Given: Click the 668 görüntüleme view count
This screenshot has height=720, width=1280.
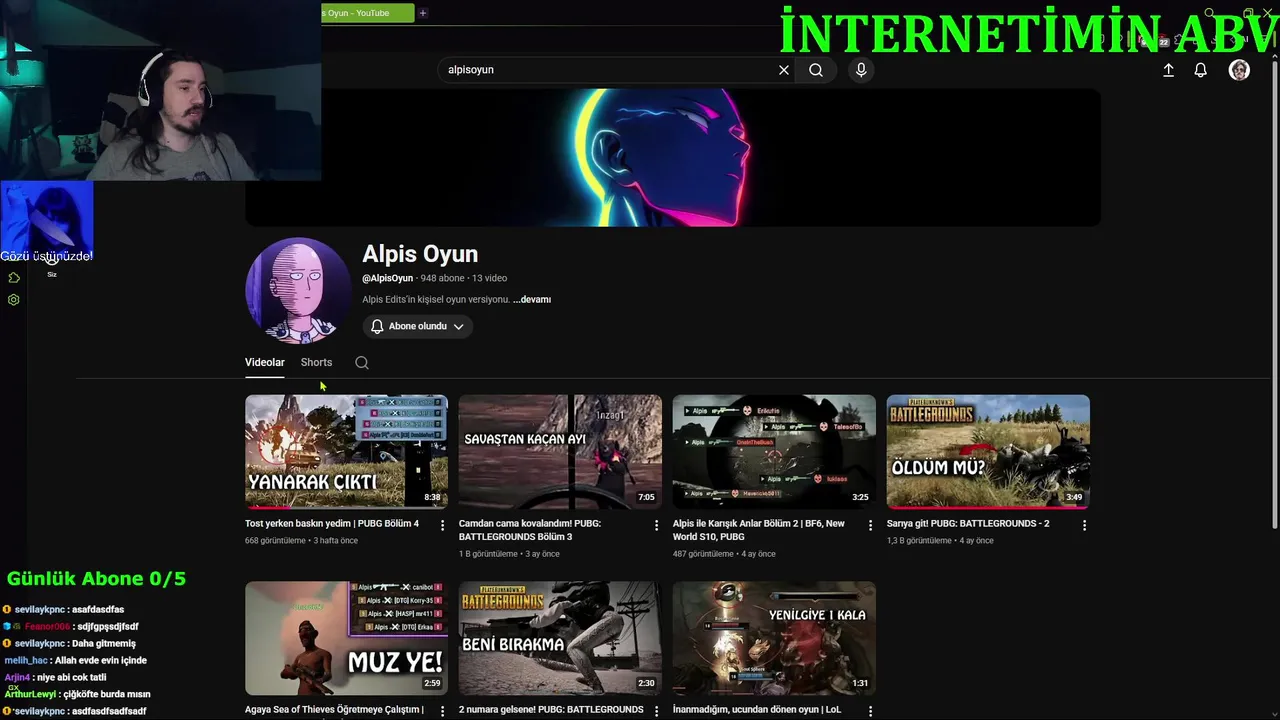Looking at the screenshot, I should pyautogui.click(x=275, y=541).
